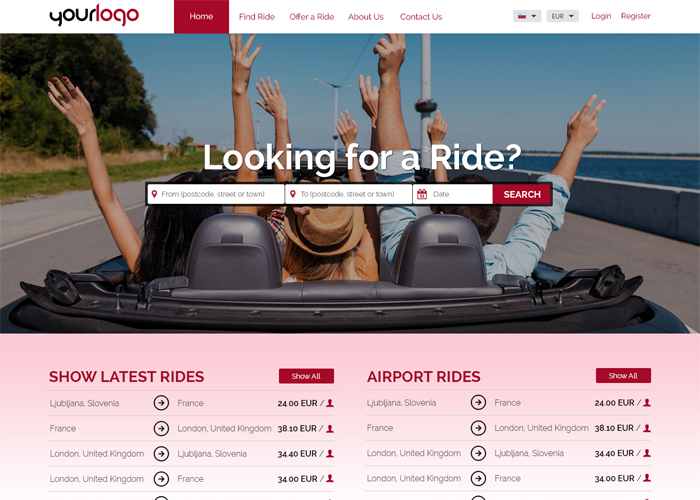Screen dimensions: 700x500
Task: Click Show All for latest rides
Action: click(x=306, y=376)
